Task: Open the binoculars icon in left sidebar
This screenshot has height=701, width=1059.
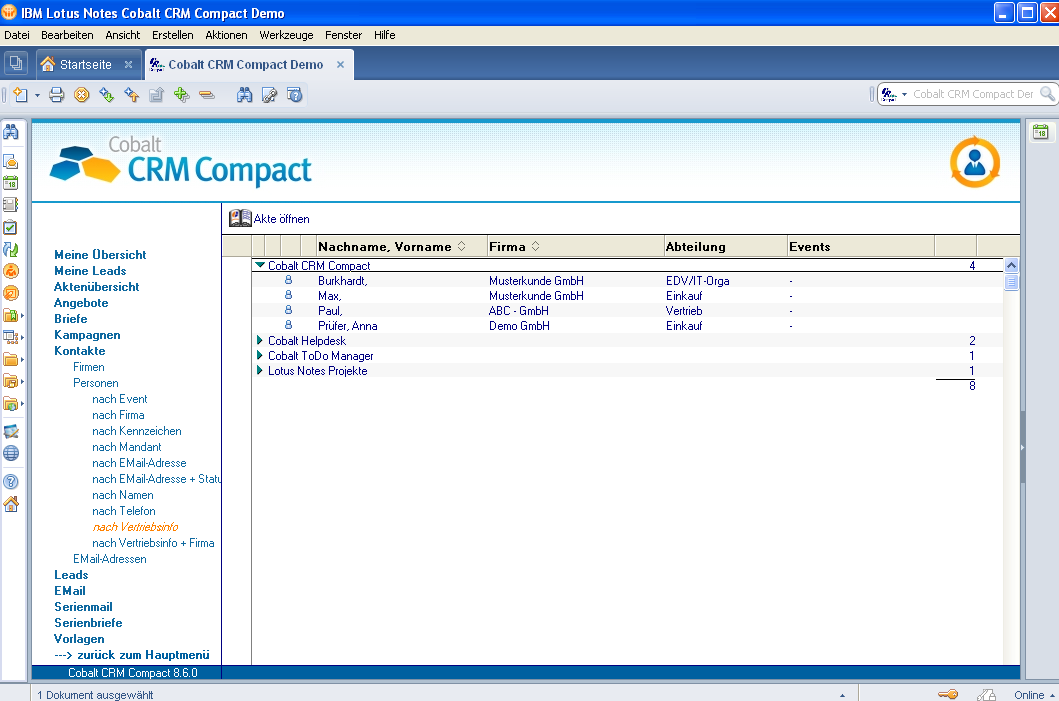Action: coord(11,132)
